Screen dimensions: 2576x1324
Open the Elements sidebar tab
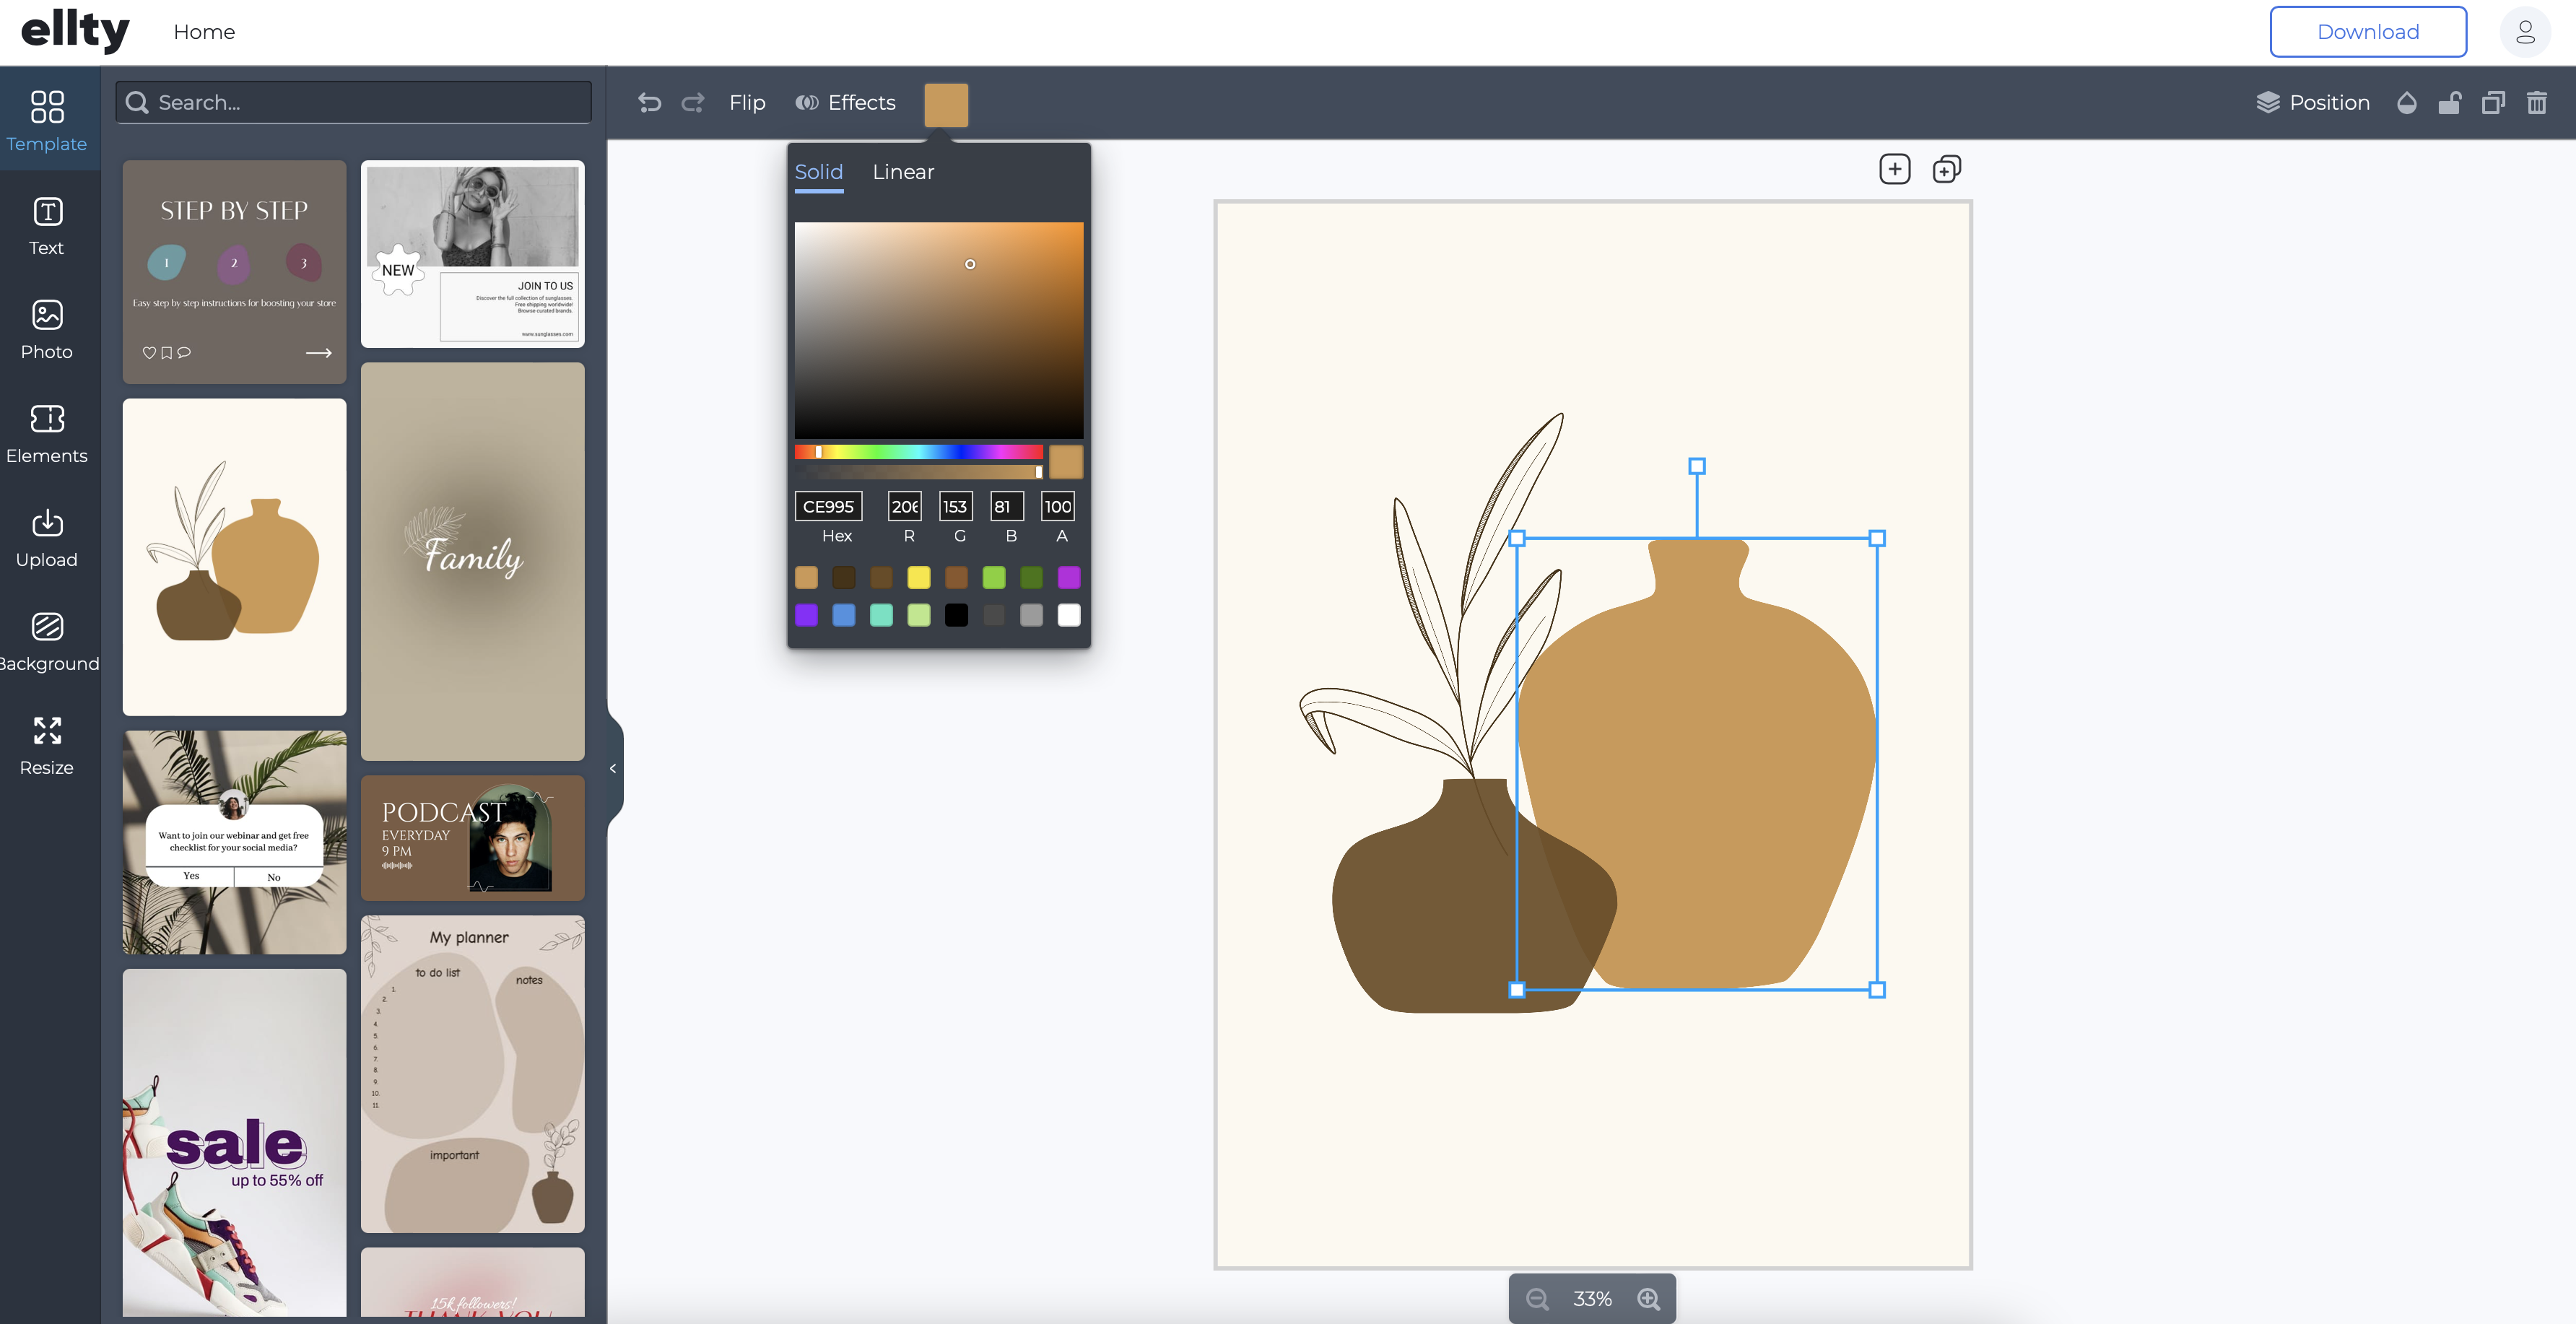(47, 432)
